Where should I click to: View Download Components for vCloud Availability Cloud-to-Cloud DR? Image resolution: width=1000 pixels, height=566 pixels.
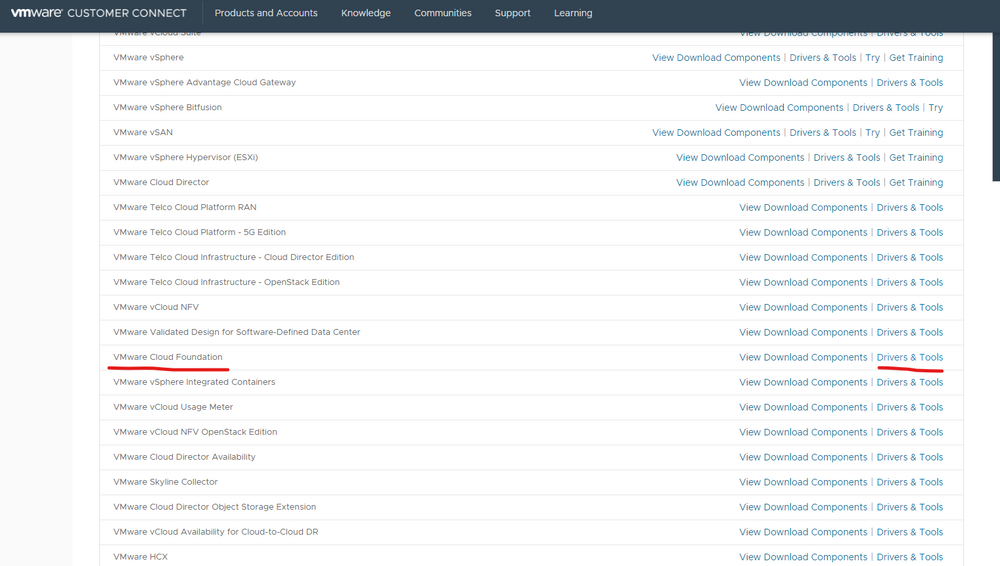(803, 532)
